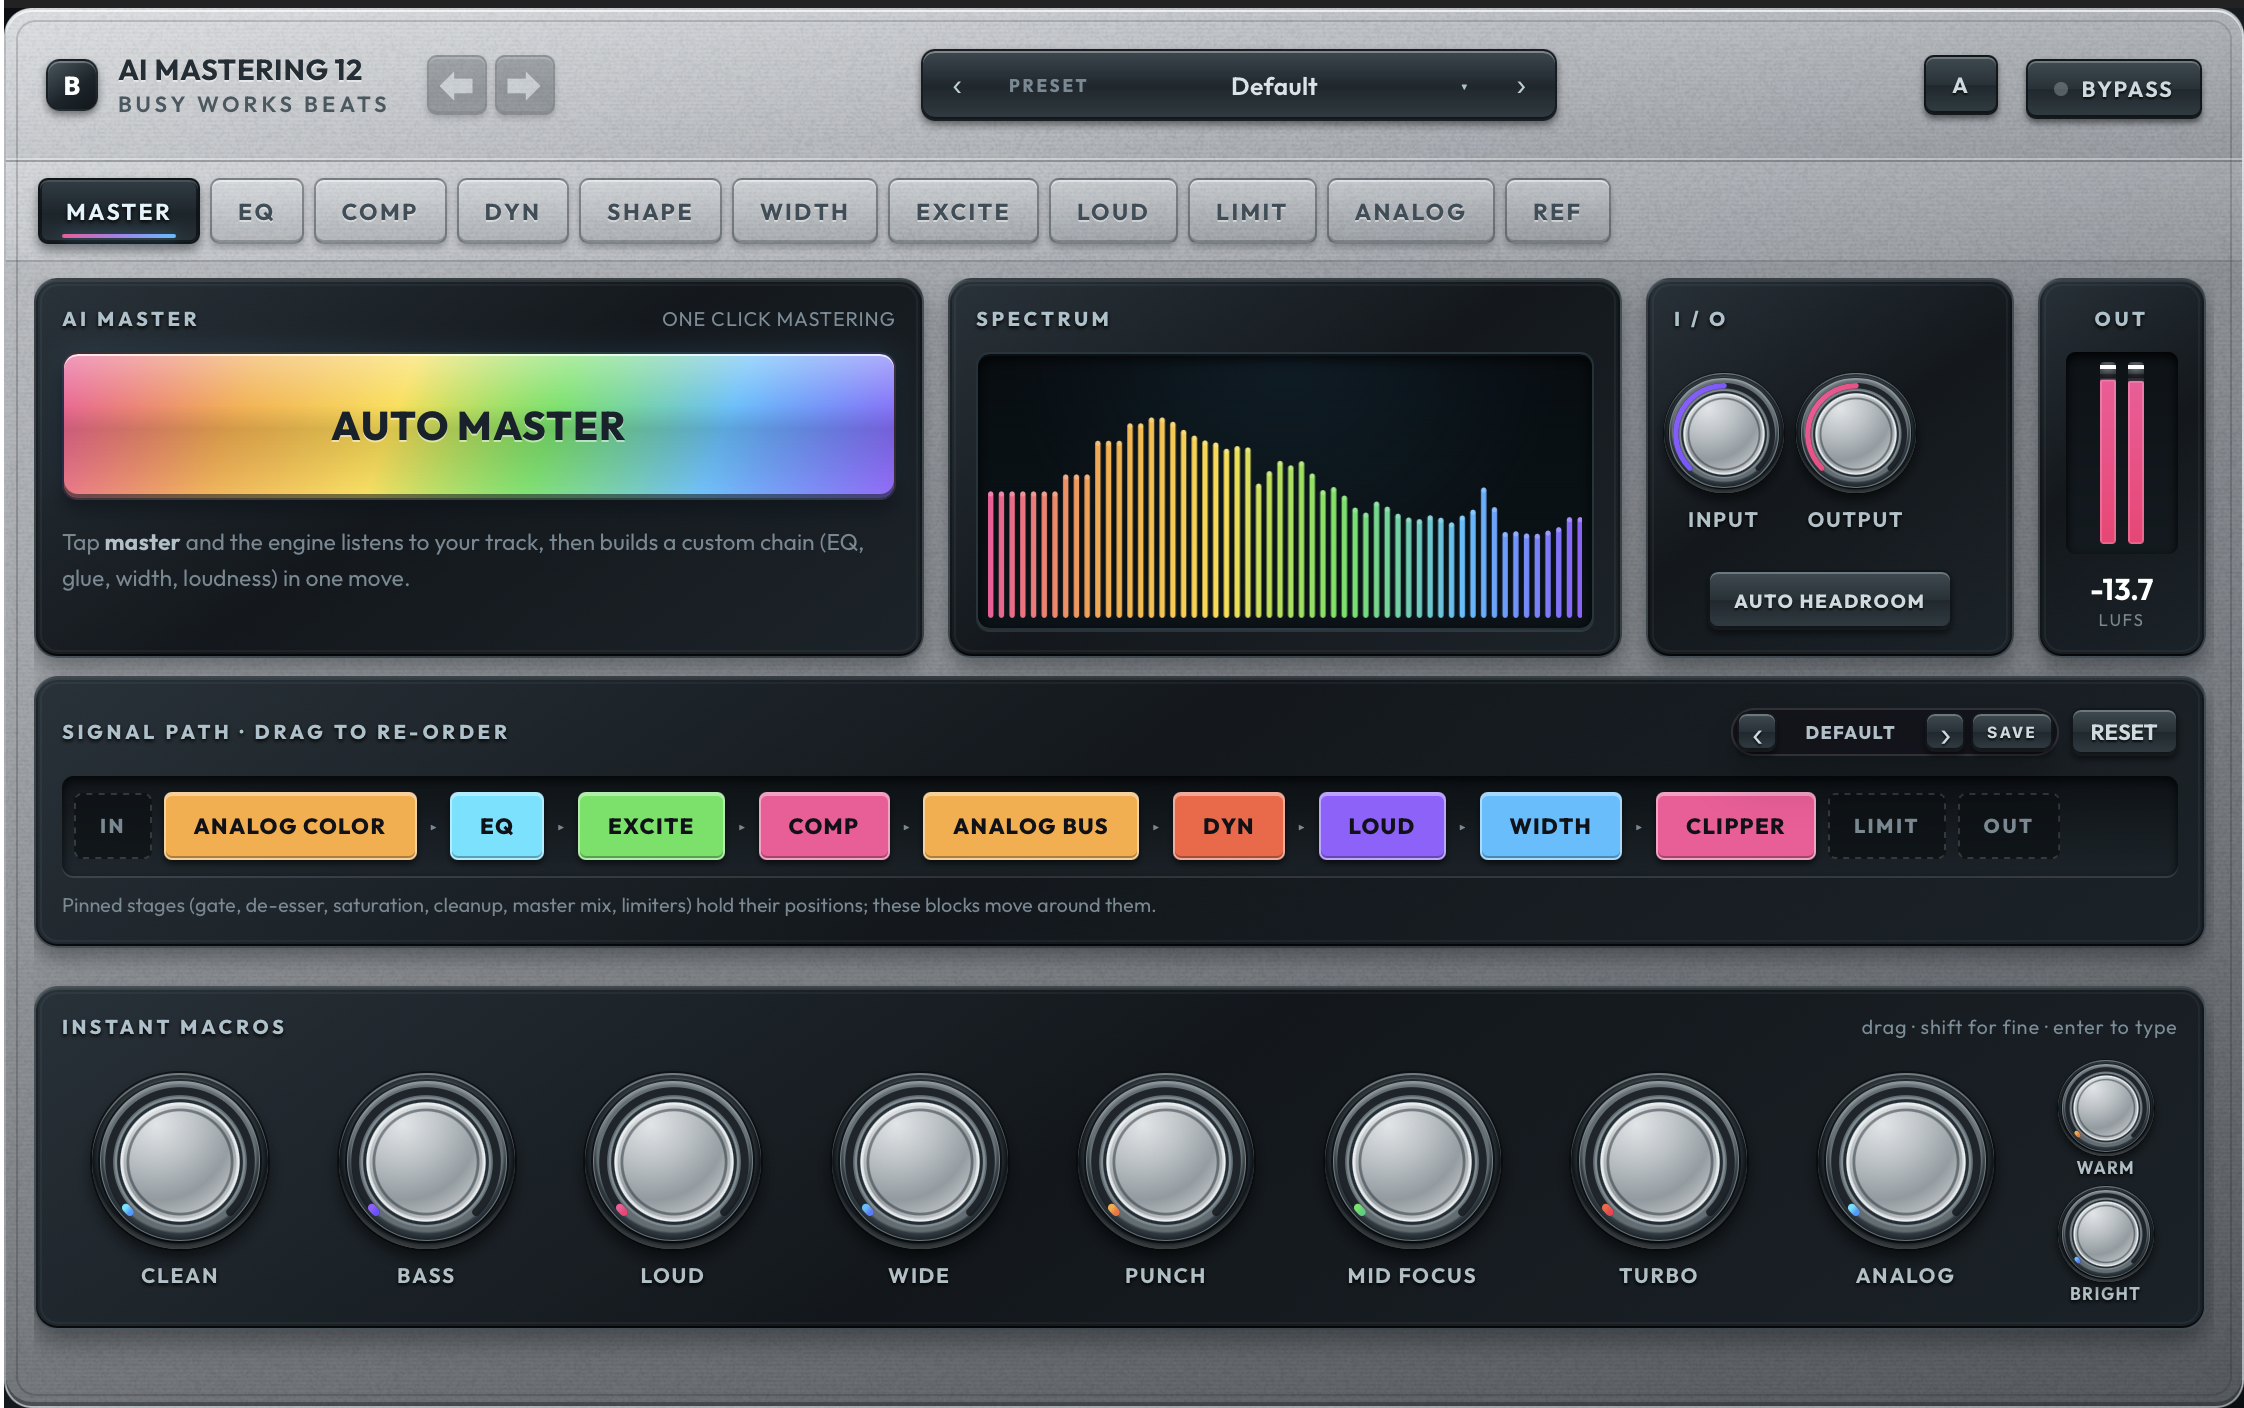Select the ANALOG COLOR signal block

tap(290, 826)
